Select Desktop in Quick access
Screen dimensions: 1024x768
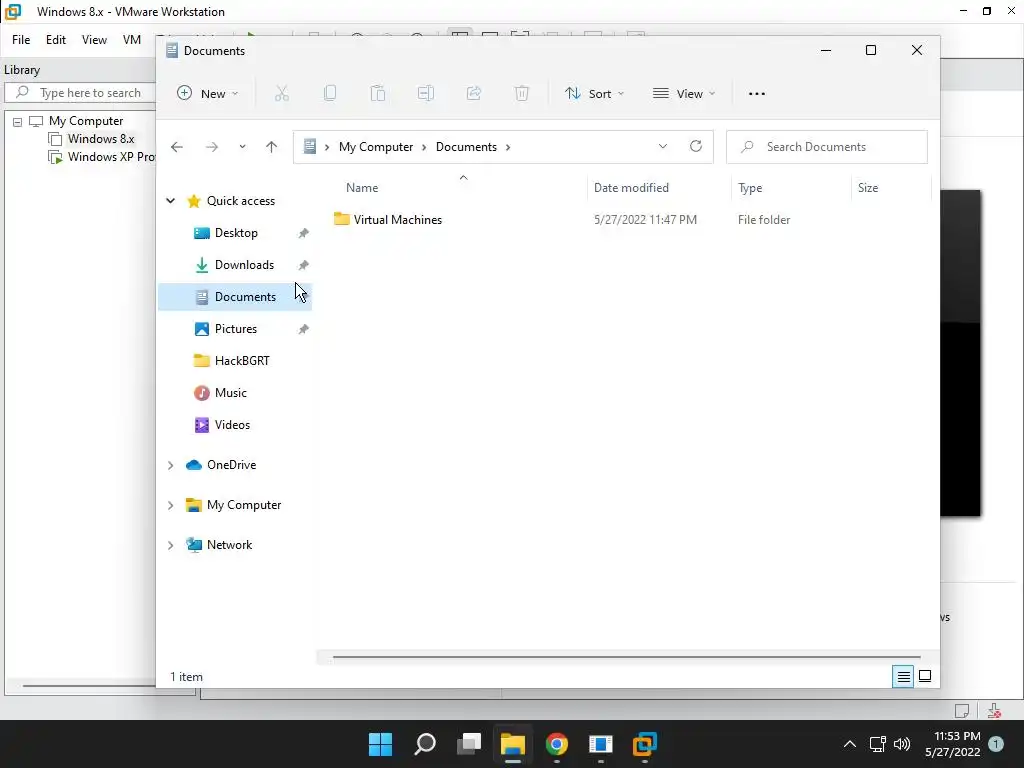[235, 232]
